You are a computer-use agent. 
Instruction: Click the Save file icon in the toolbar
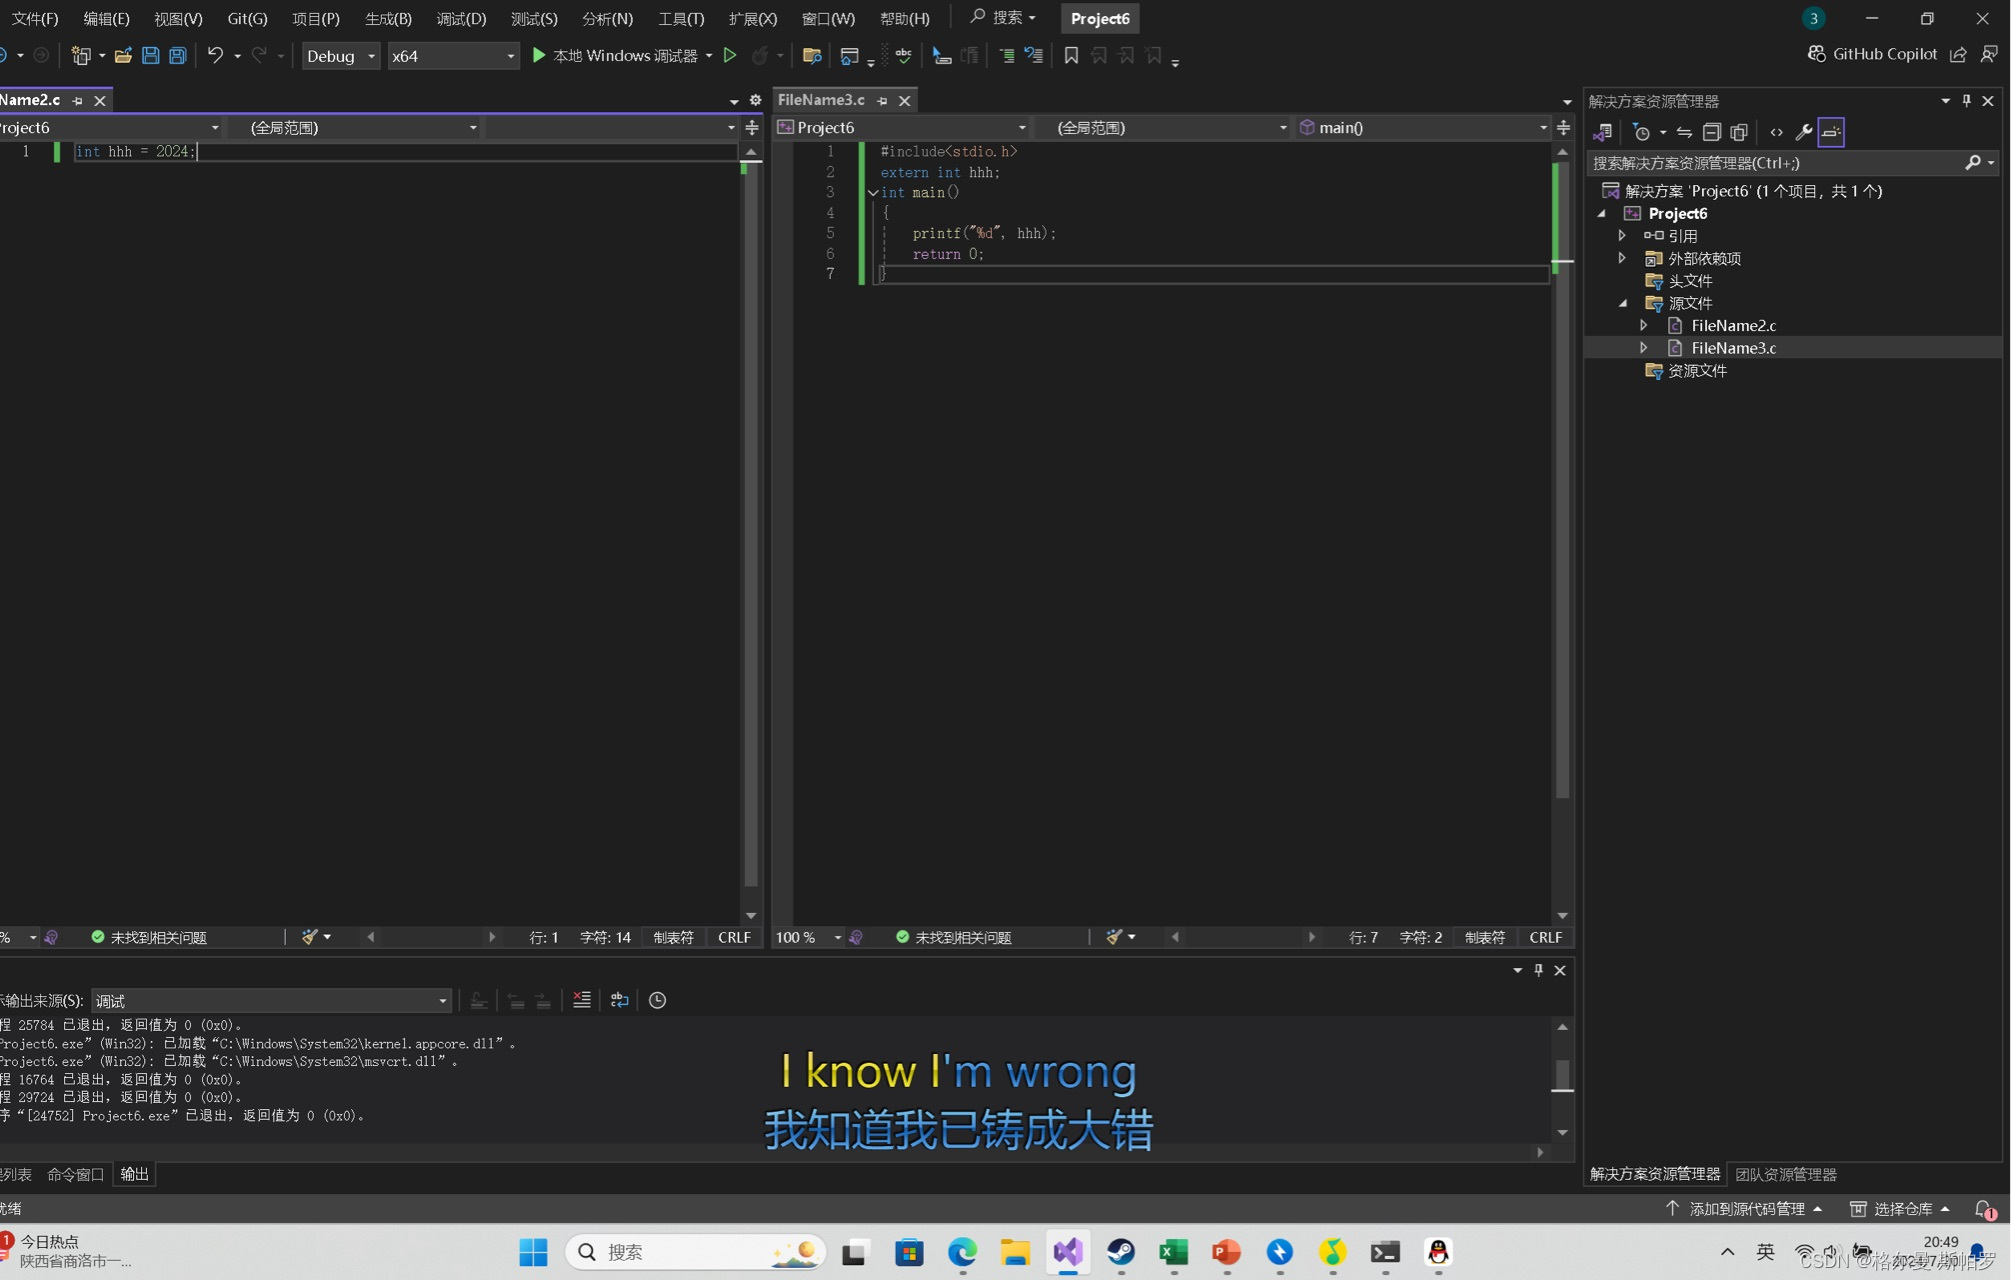pos(150,56)
